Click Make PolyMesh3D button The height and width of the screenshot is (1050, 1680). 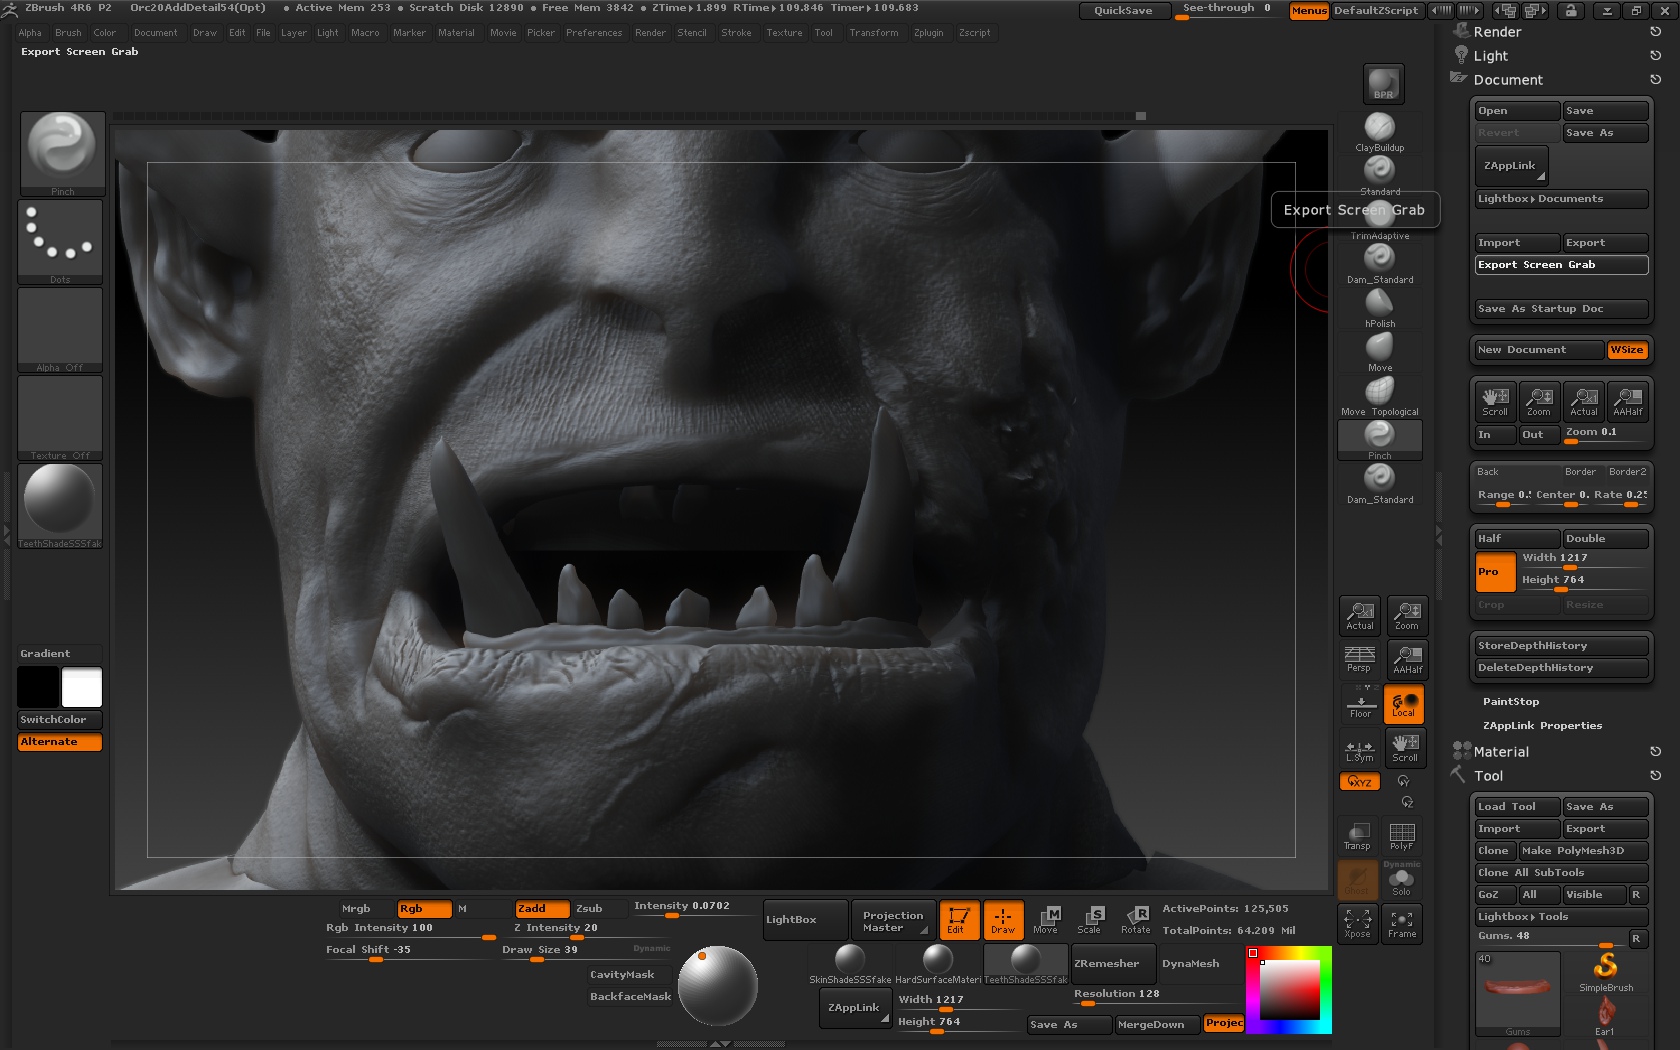[x=1583, y=851]
